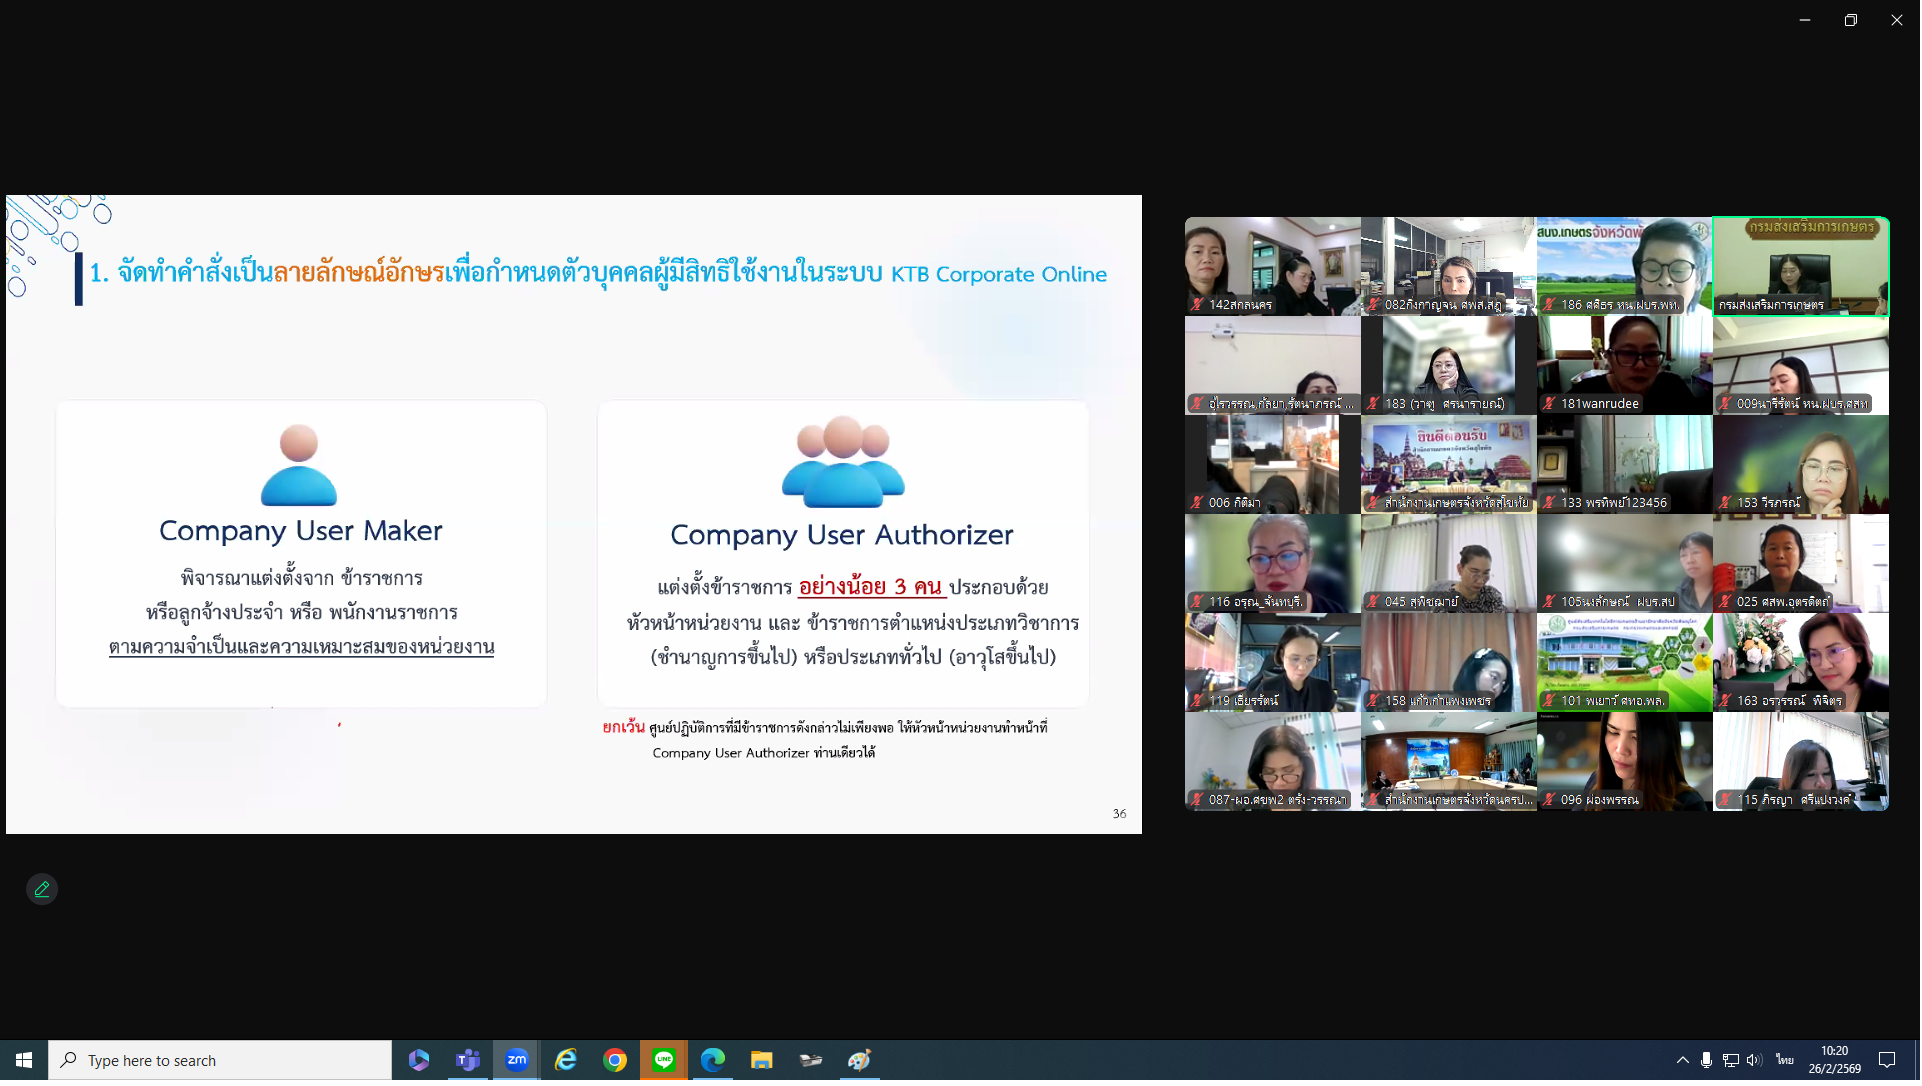Select participant video 006
Image resolution: width=1922 pixels, height=1086 pixels.
tap(1272, 464)
